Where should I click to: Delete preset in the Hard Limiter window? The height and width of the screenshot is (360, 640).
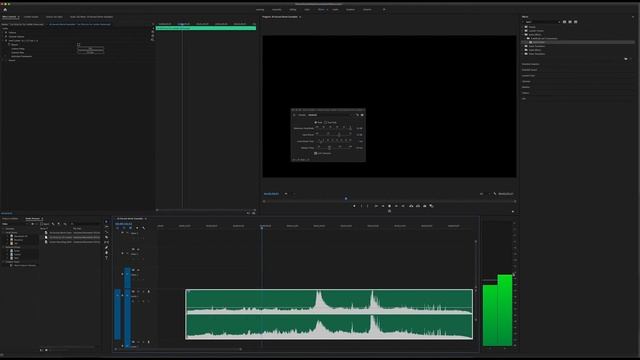click(x=362, y=115)
